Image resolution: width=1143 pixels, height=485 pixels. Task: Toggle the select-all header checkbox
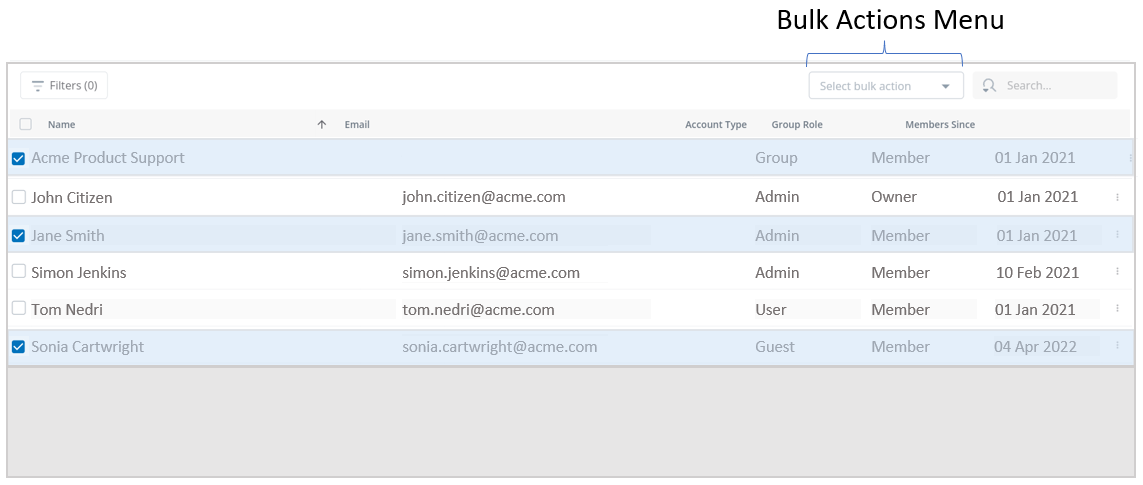tap(26, 125)
